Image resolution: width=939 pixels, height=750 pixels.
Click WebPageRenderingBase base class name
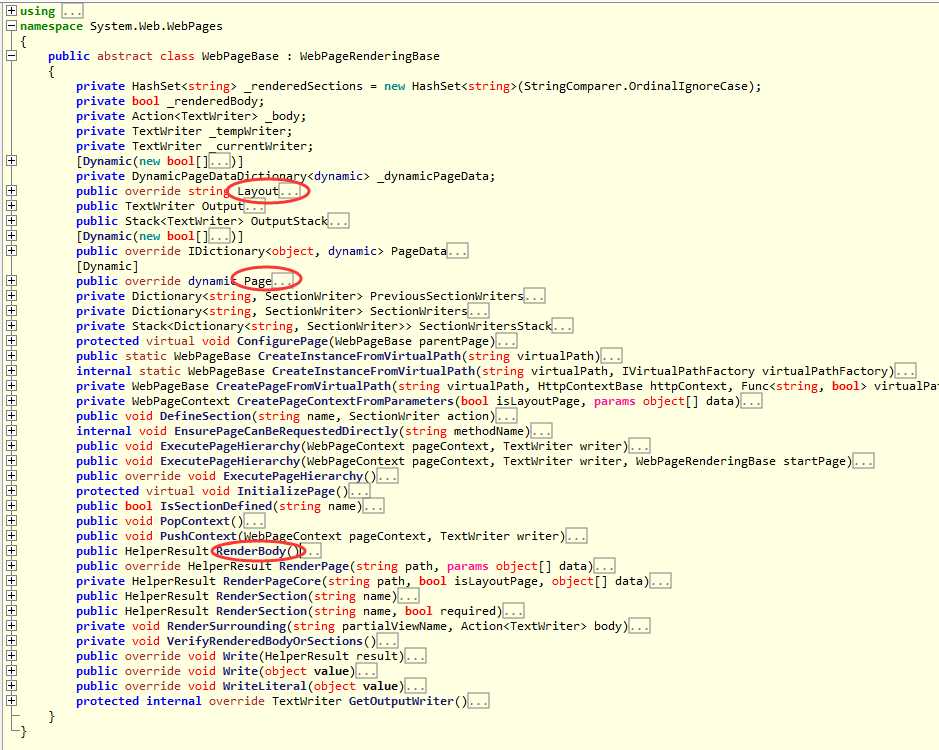[x=369, y=56]
